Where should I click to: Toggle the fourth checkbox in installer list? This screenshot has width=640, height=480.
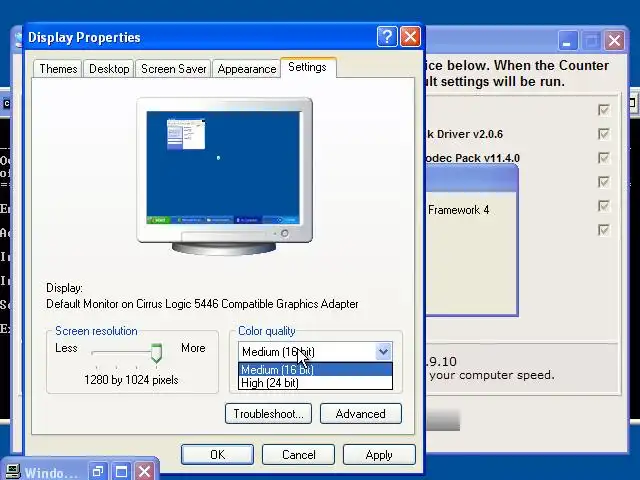604,182
